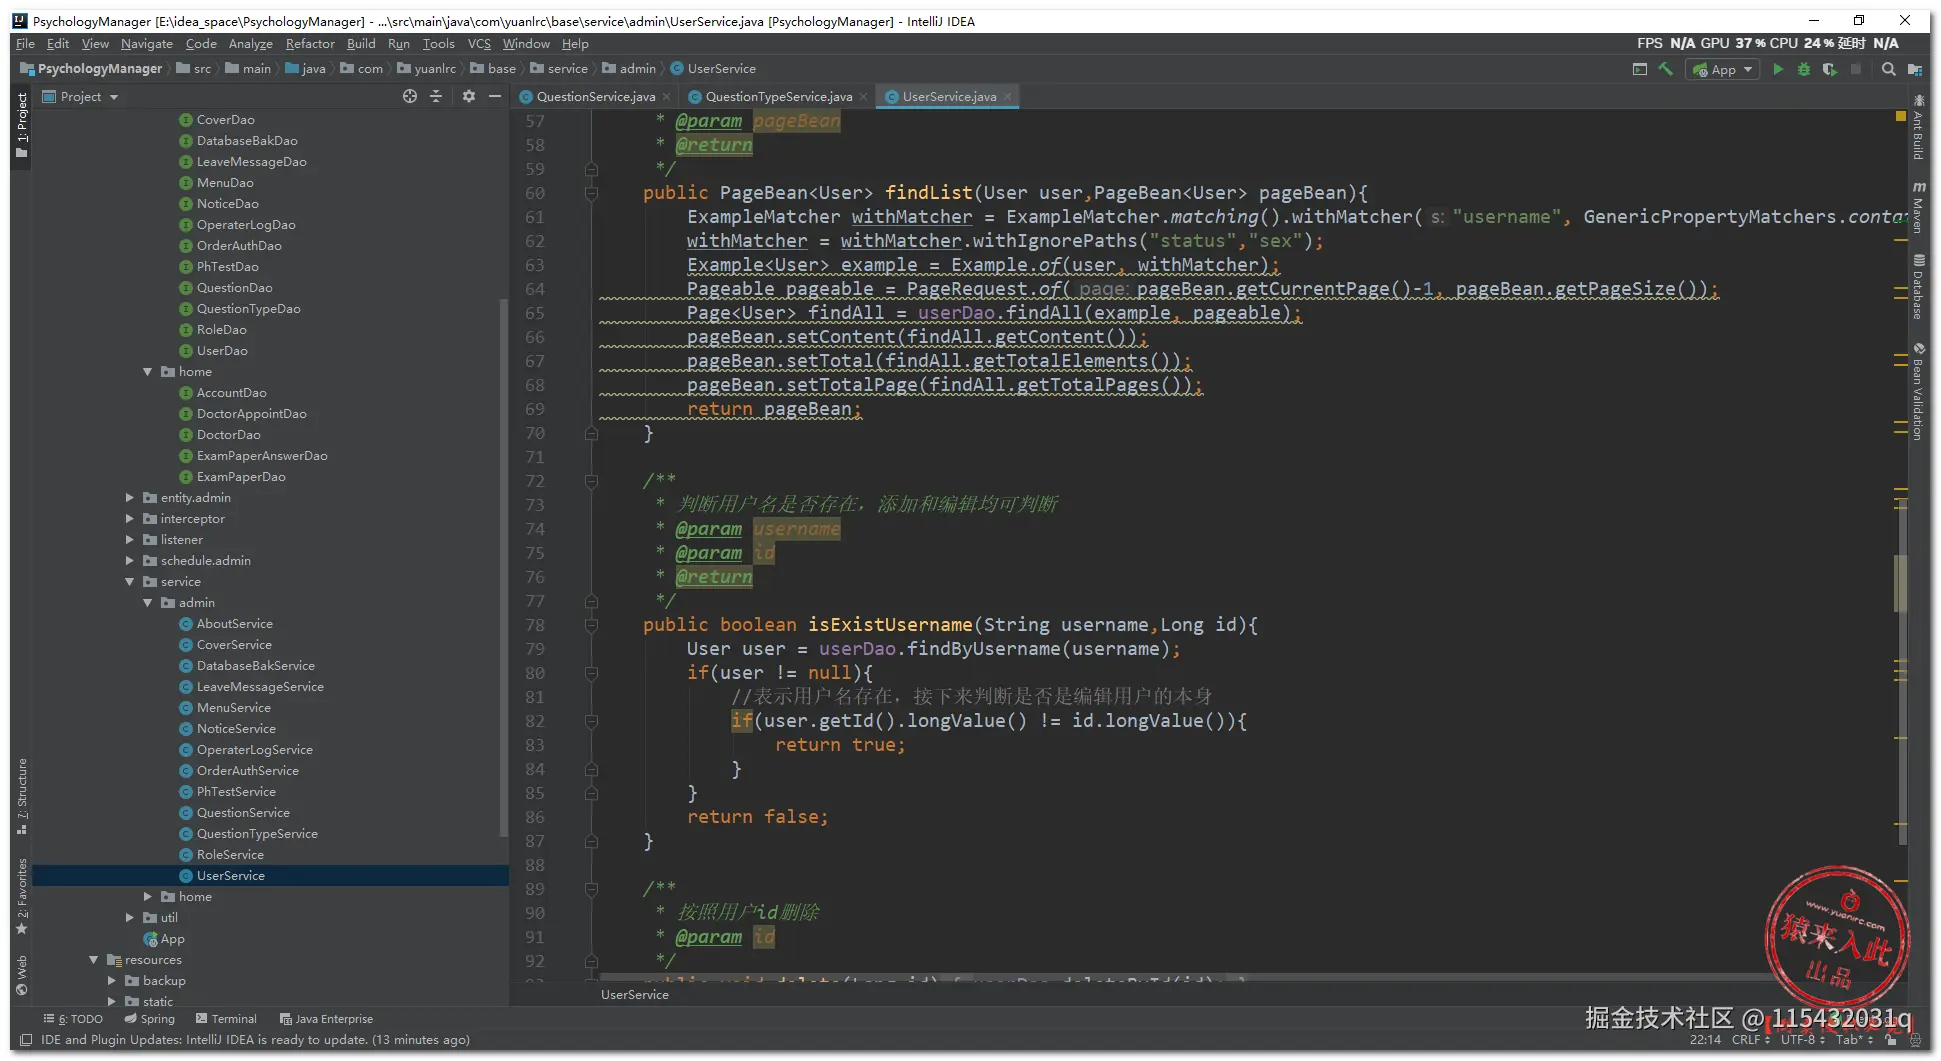Open Project Structure icon in toolbar
Viewport: 1941px width, 1061px height.
pos(1914,69)
